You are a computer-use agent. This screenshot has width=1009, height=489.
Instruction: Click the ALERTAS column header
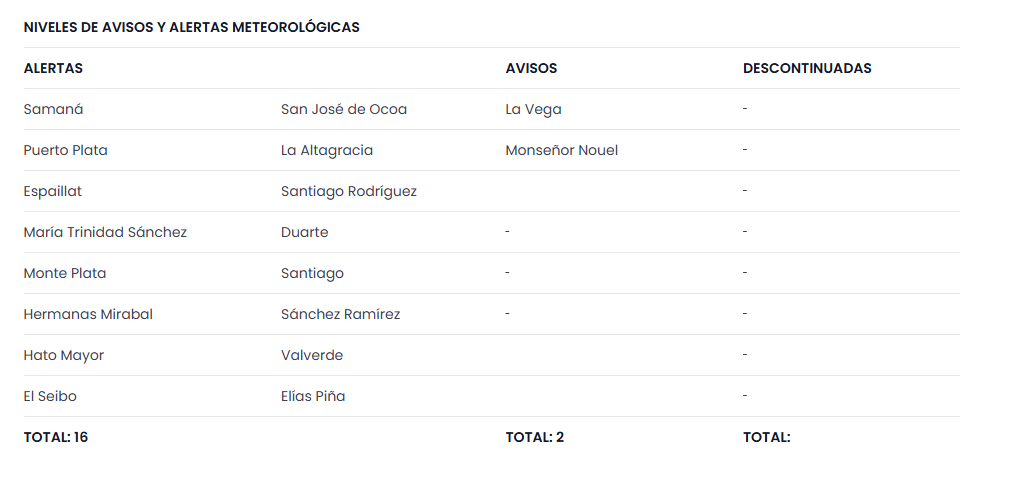pyautogui.click(x=53, y=68)
